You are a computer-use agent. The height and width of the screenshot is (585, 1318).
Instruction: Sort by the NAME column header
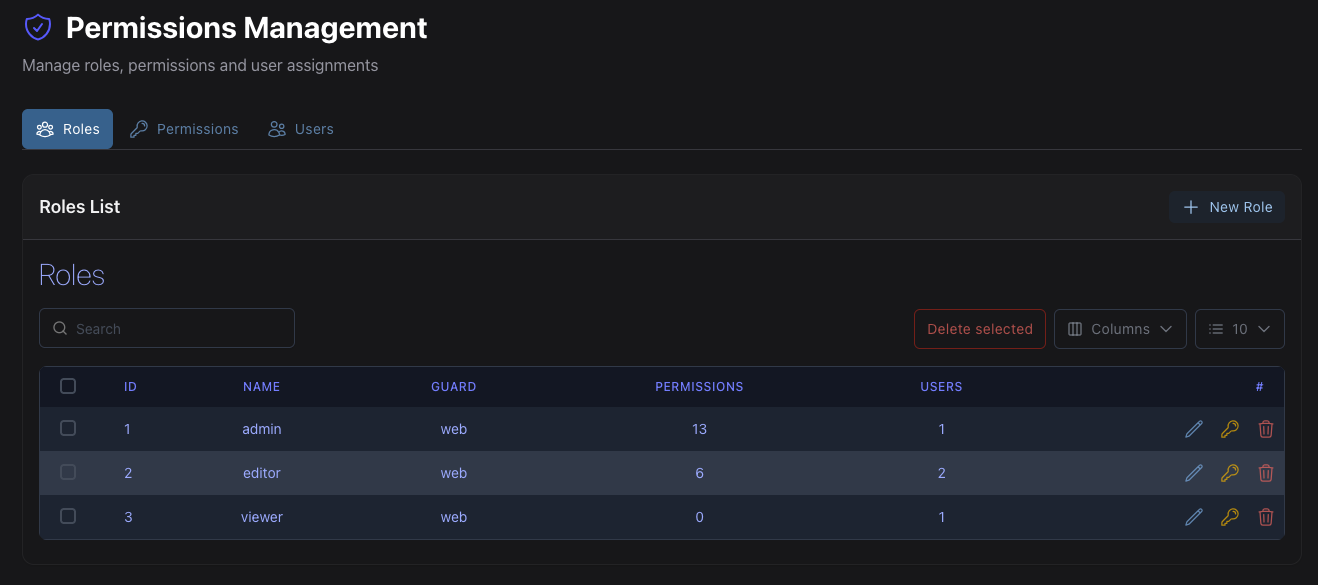click(261, 386)
